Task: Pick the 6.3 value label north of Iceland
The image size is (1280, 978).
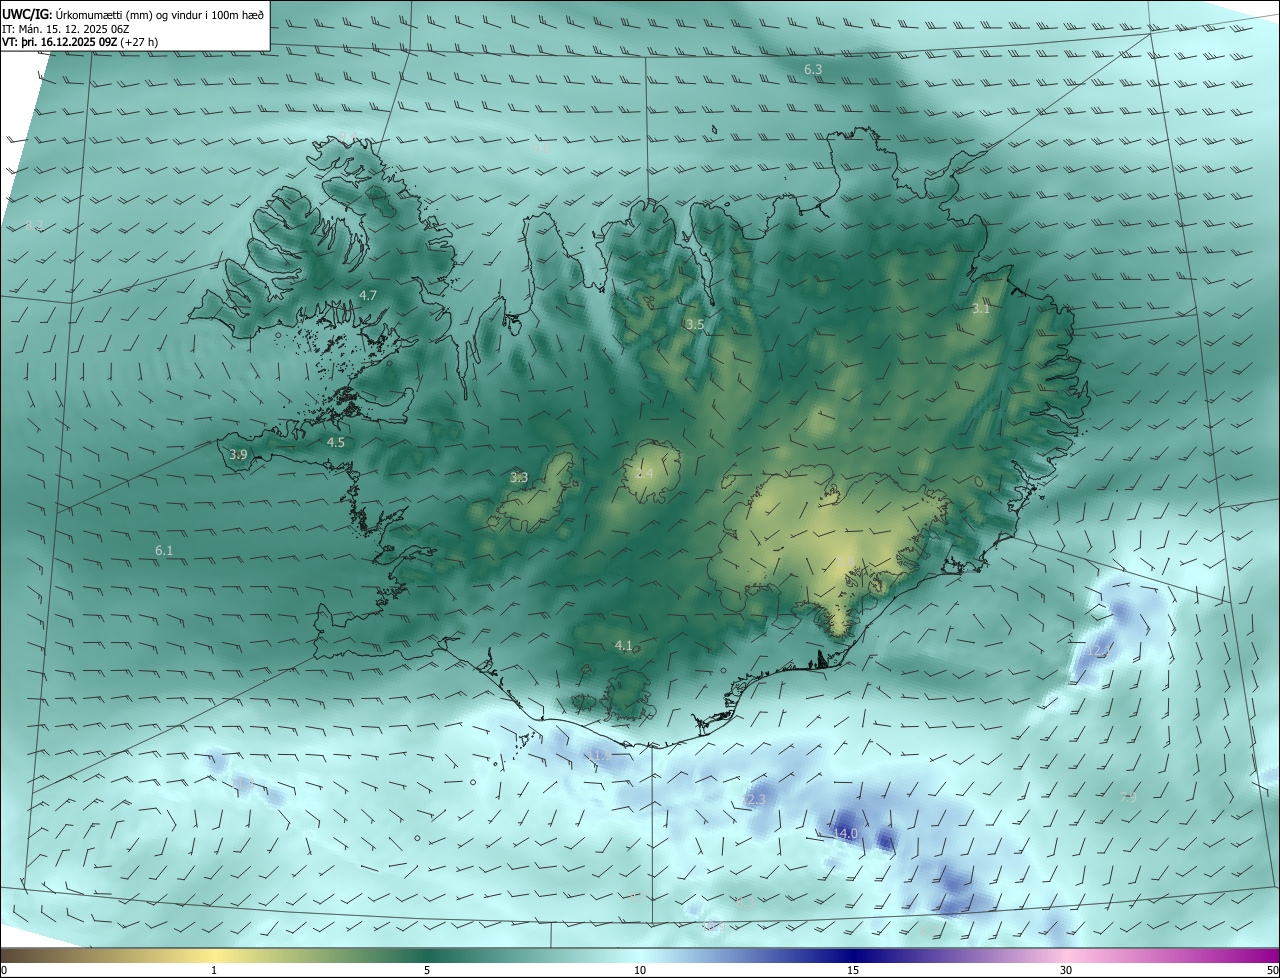Action: point(813,69)
